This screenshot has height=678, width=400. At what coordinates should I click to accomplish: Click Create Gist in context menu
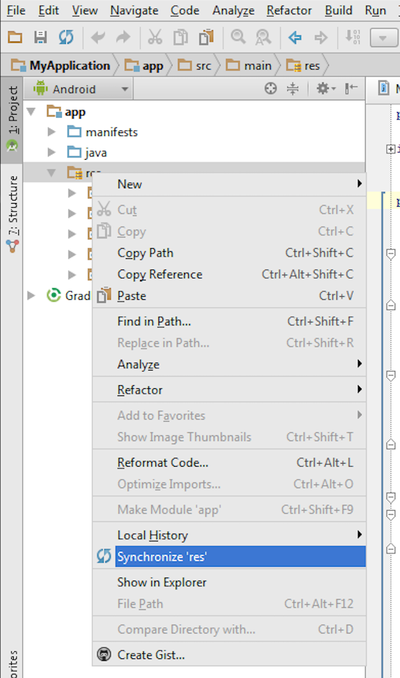(229, 655)
